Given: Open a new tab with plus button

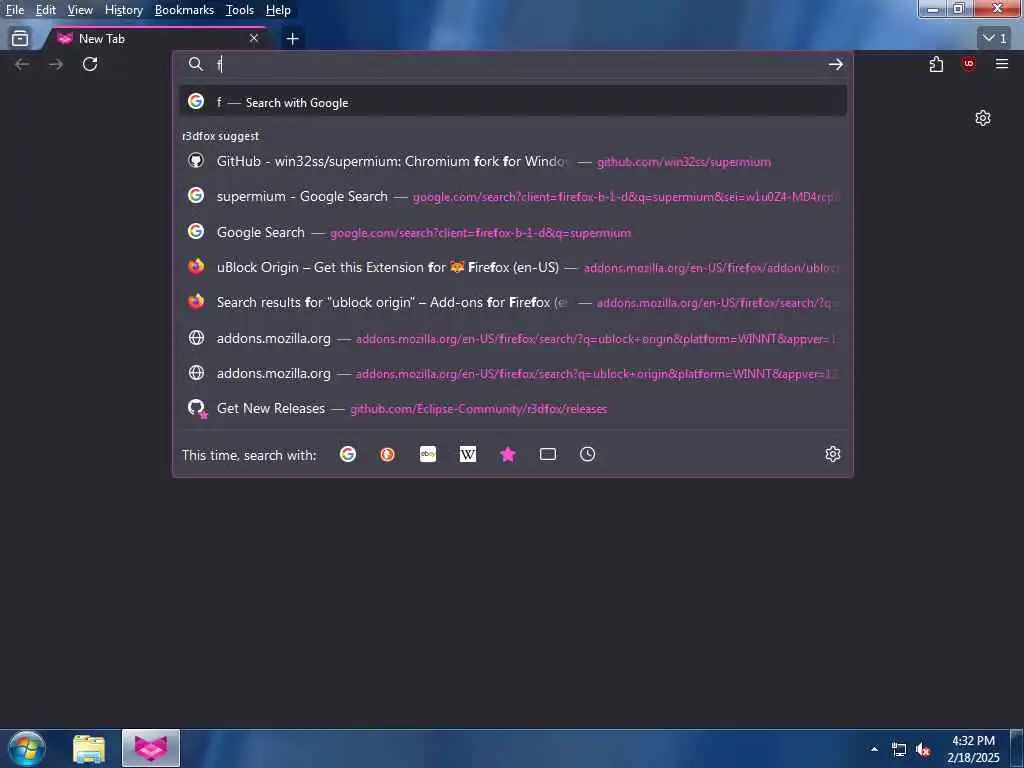Looking at the screenshot, I should coord(293,39).
